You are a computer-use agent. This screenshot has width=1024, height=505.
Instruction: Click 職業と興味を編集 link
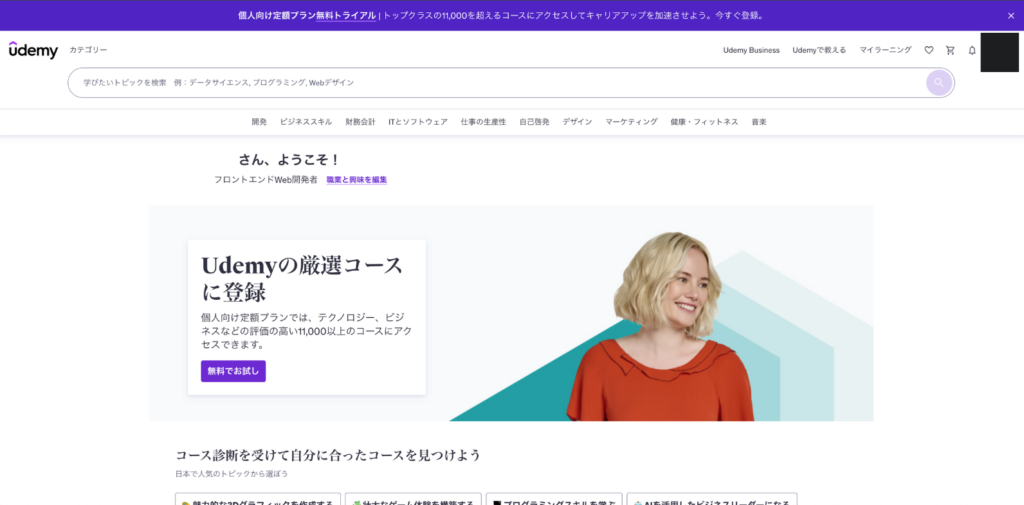(x=357, y=180)
